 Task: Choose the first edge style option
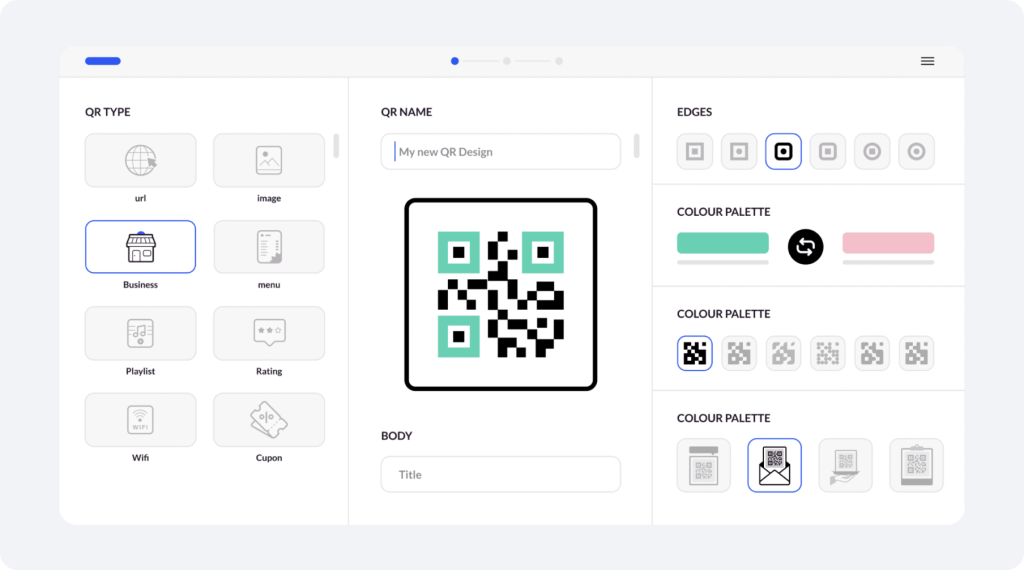coord(695,151)
